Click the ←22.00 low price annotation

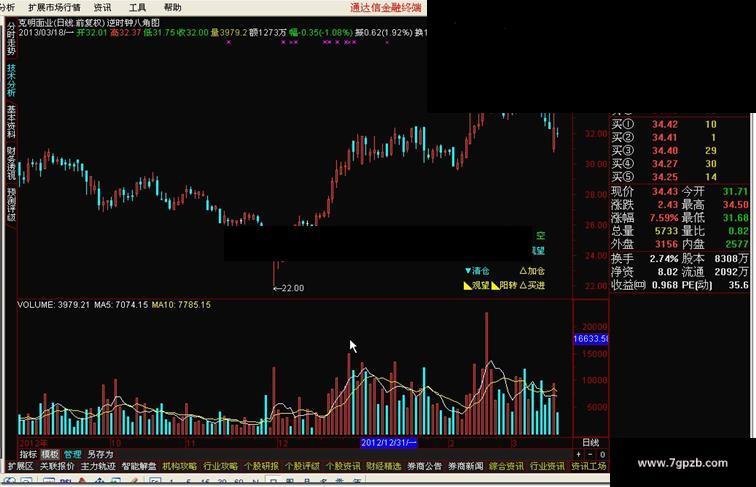click(288, 288)
